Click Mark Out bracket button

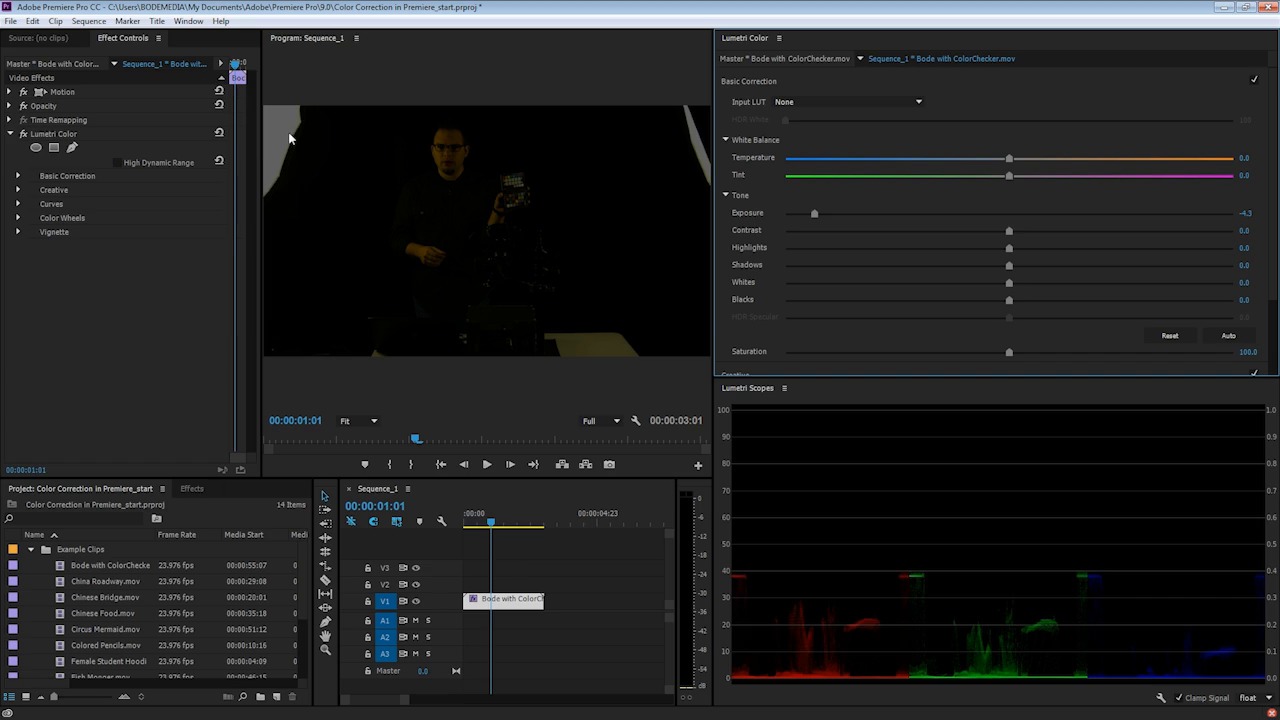[411, 464]
